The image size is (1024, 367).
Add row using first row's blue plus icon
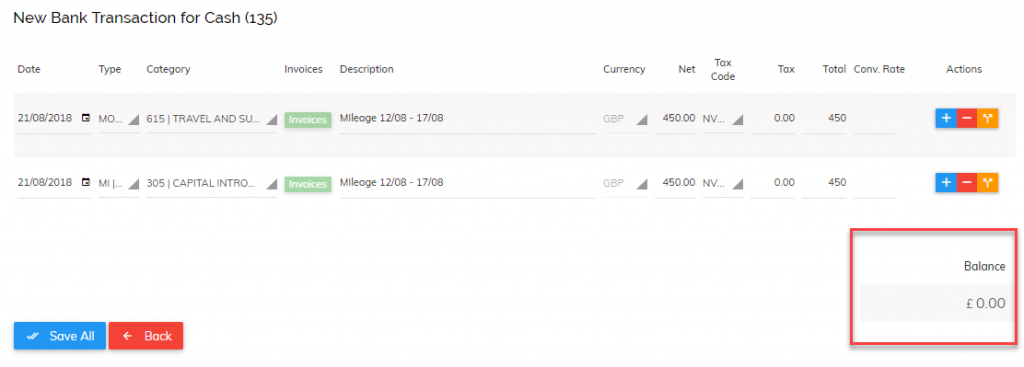[x=946, y=118]
